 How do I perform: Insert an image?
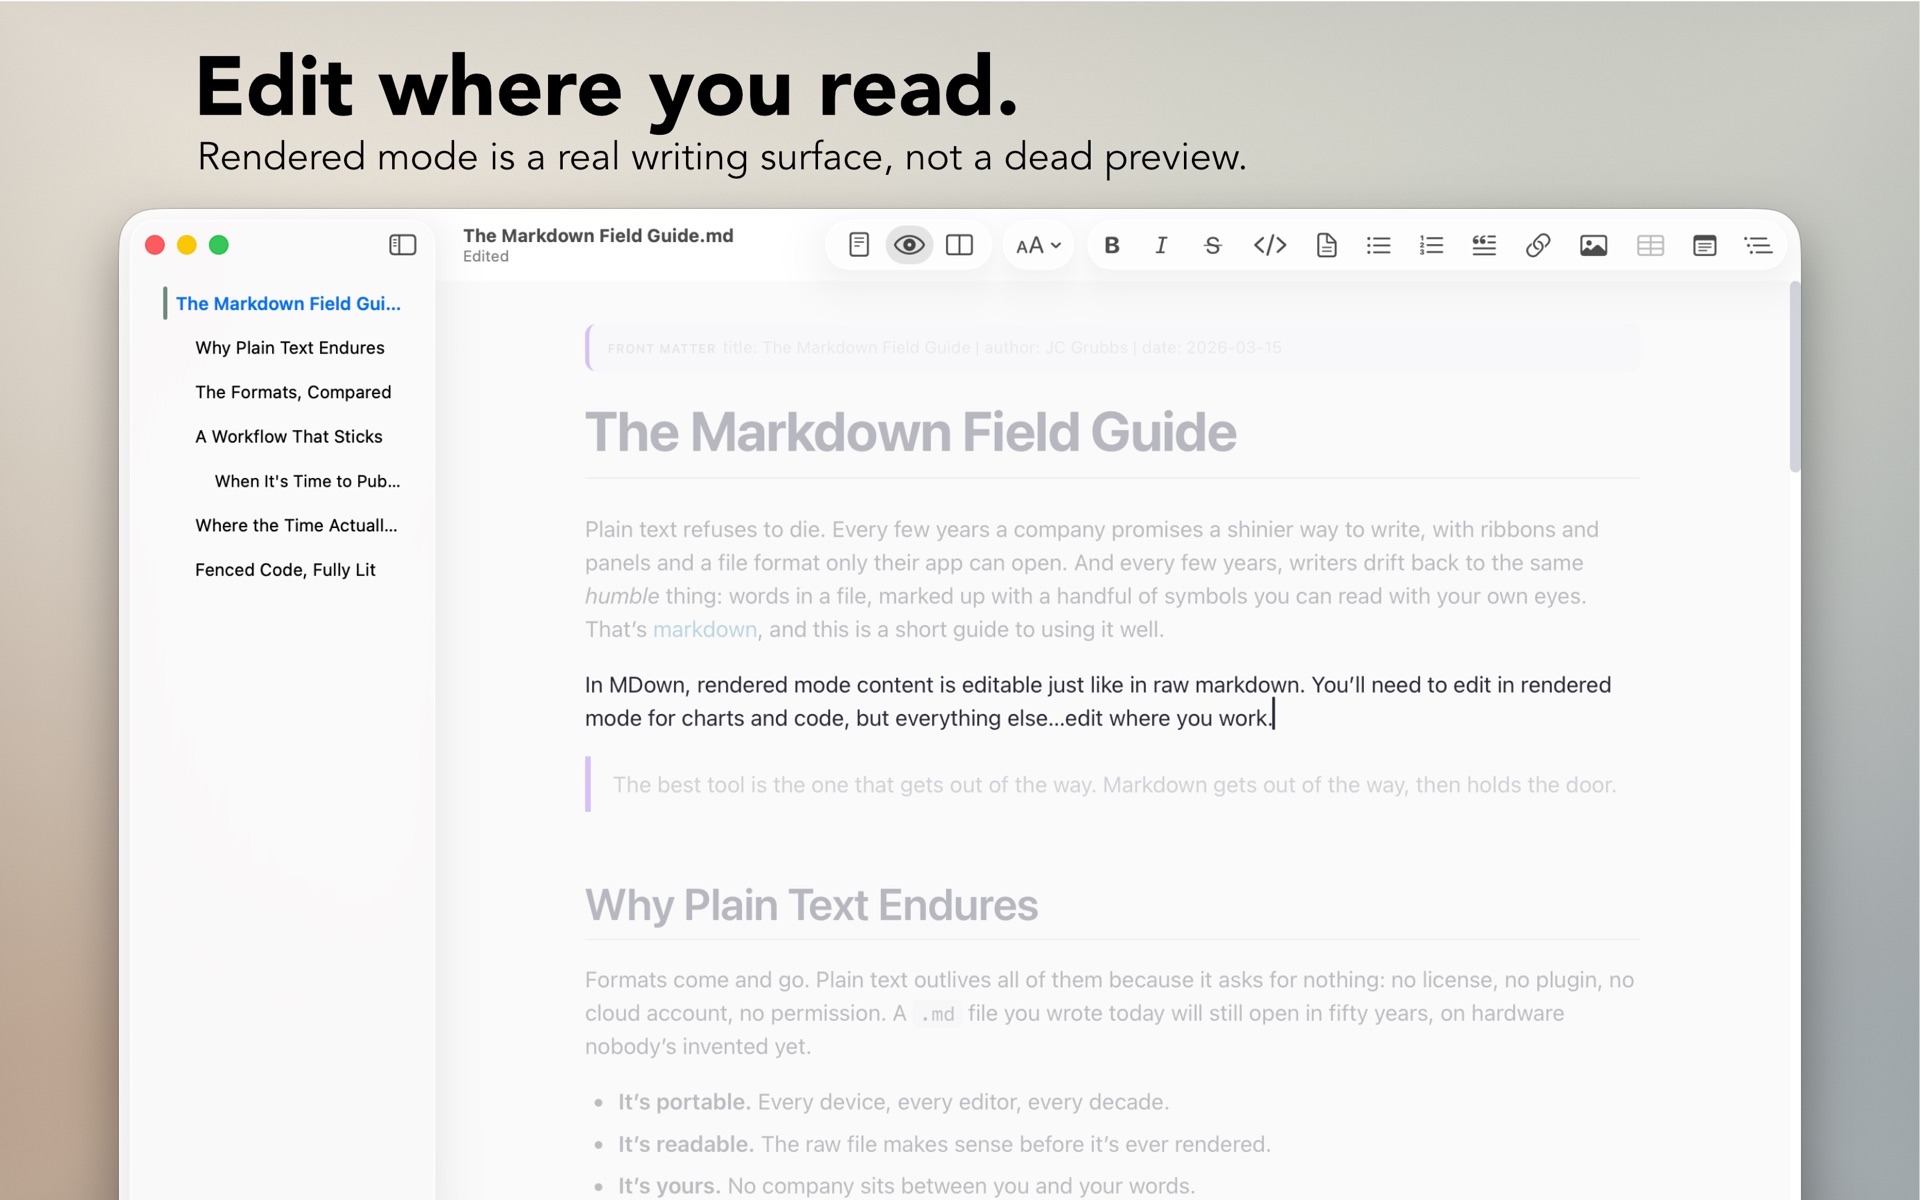1593,245
